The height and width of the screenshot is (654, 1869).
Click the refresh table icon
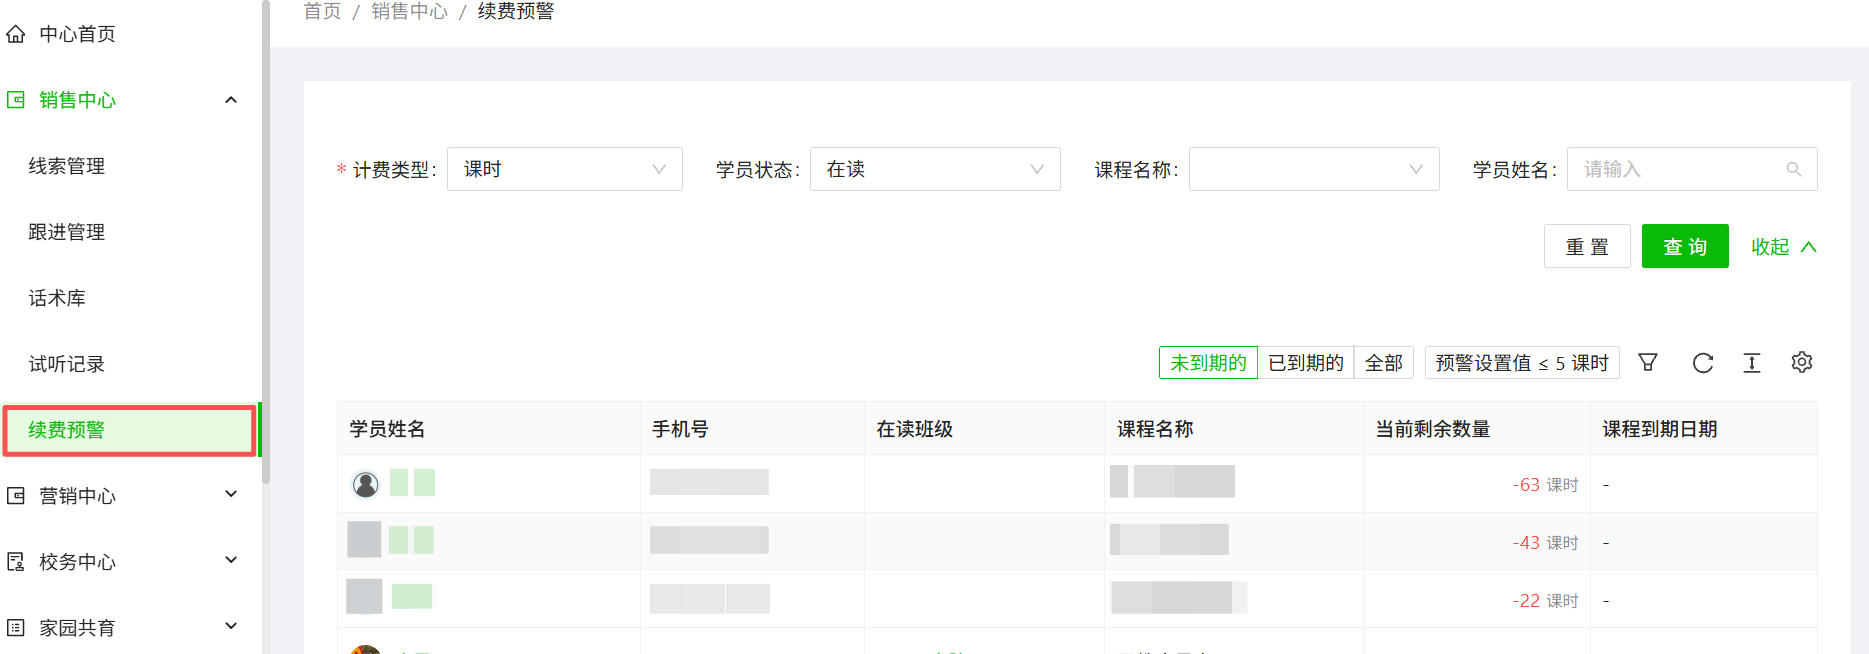click(x=1702, y=362)
